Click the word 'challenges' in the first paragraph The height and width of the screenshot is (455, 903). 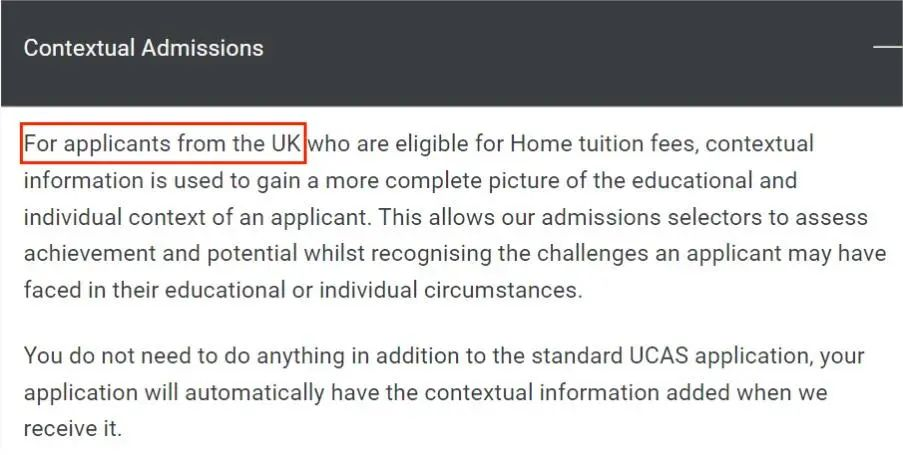593,255
